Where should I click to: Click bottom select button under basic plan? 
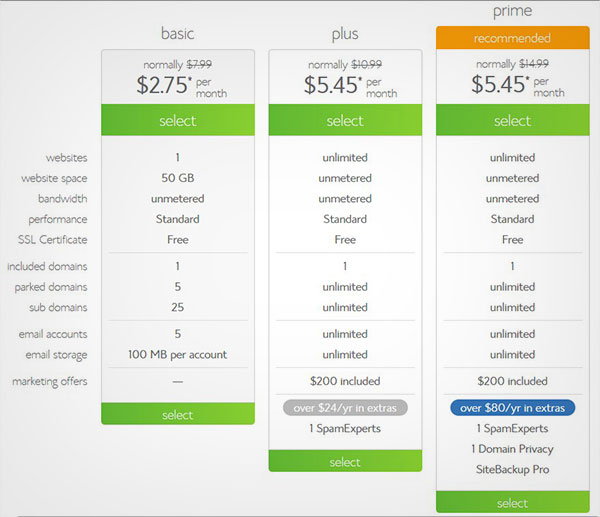coord(178,414)
